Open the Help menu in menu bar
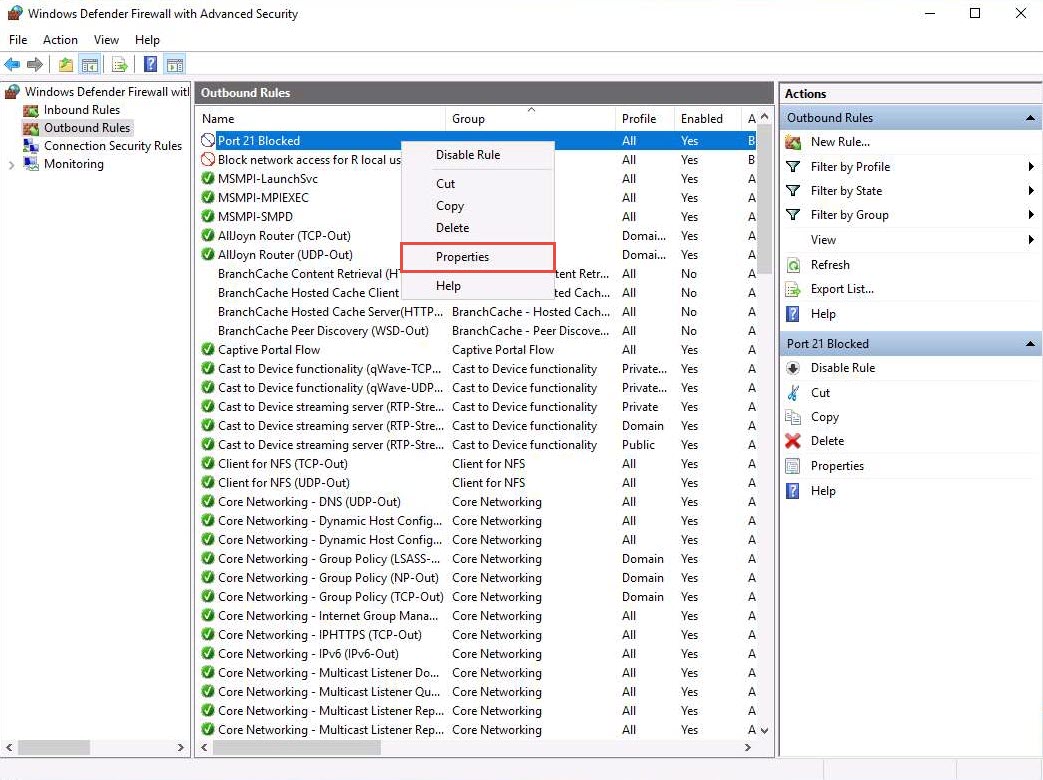Viewport: 1043px width, 780px height. point(147,40)
